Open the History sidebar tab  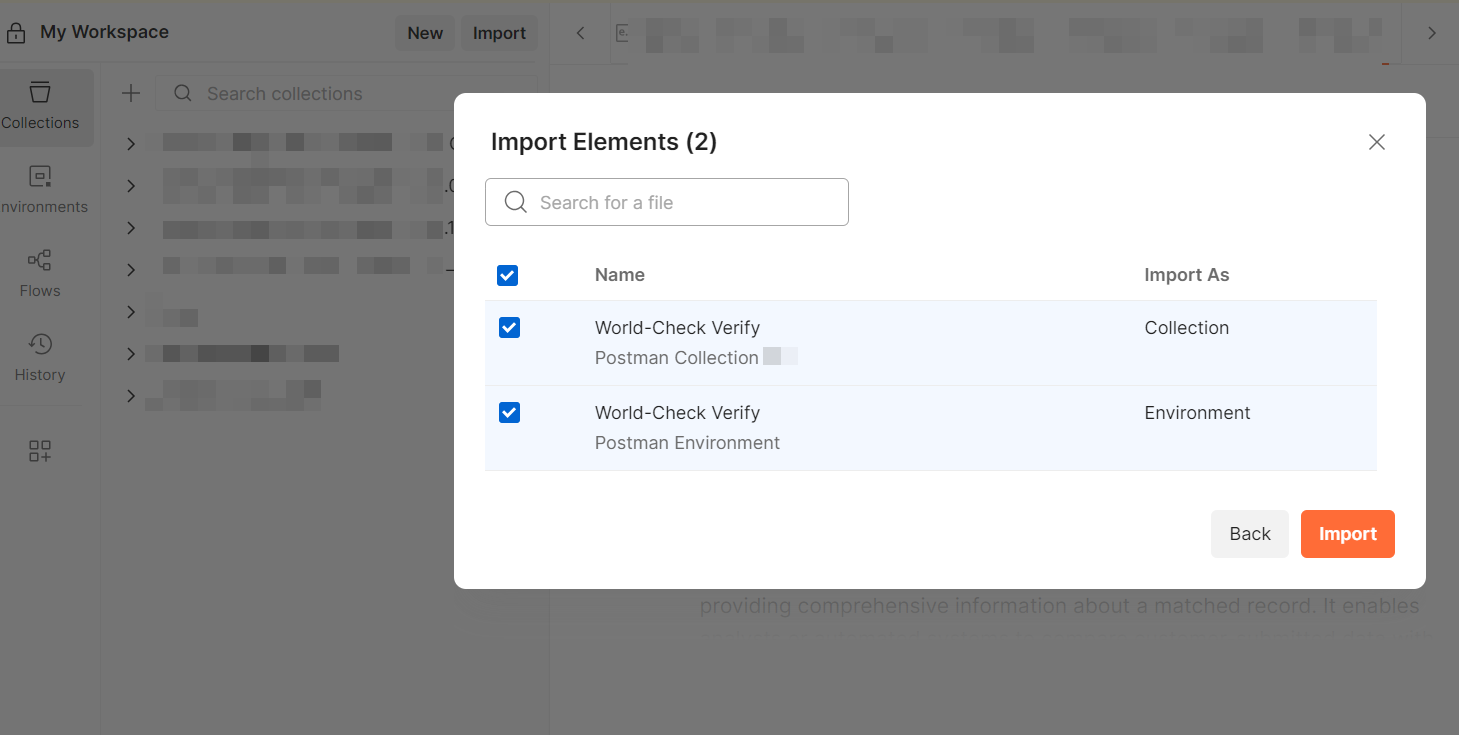click(40, 359)
